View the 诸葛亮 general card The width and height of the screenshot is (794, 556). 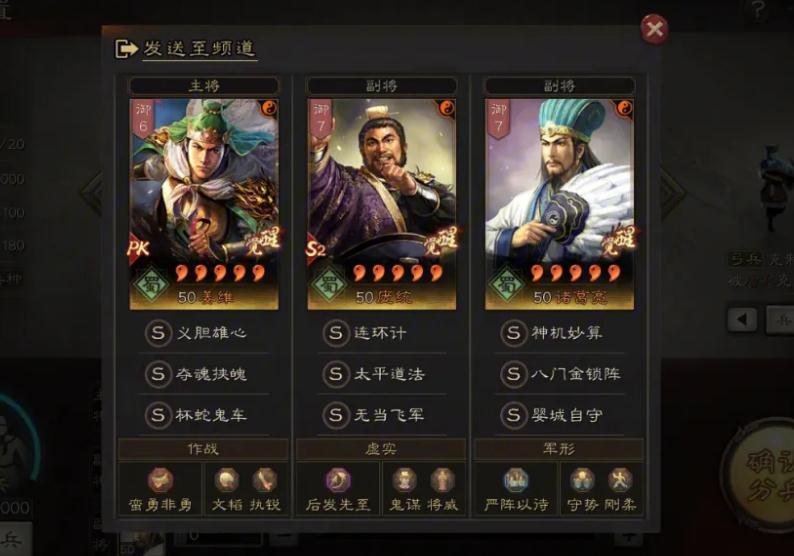(560, 204)
